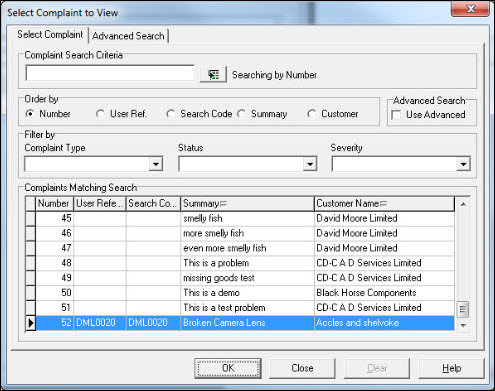Click the row selector arrow for complaint 52
The height and width of the screenshot is (391, 495).
[x=31, y=323]
